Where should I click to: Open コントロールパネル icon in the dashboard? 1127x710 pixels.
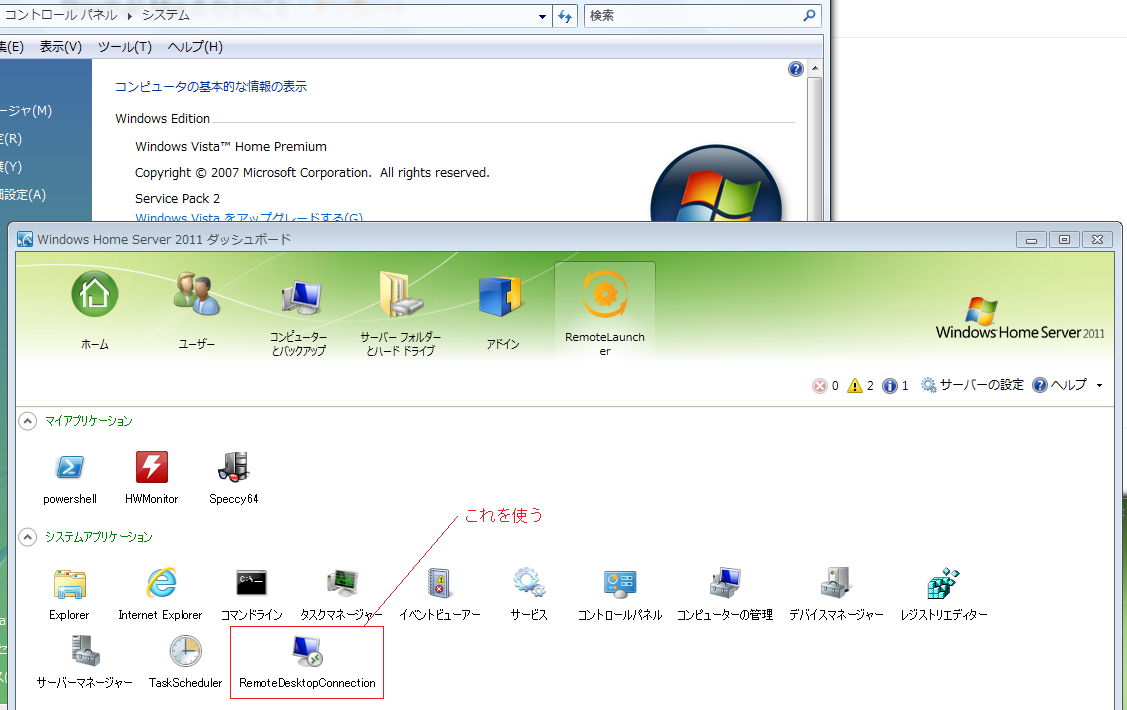click(620, 594)
